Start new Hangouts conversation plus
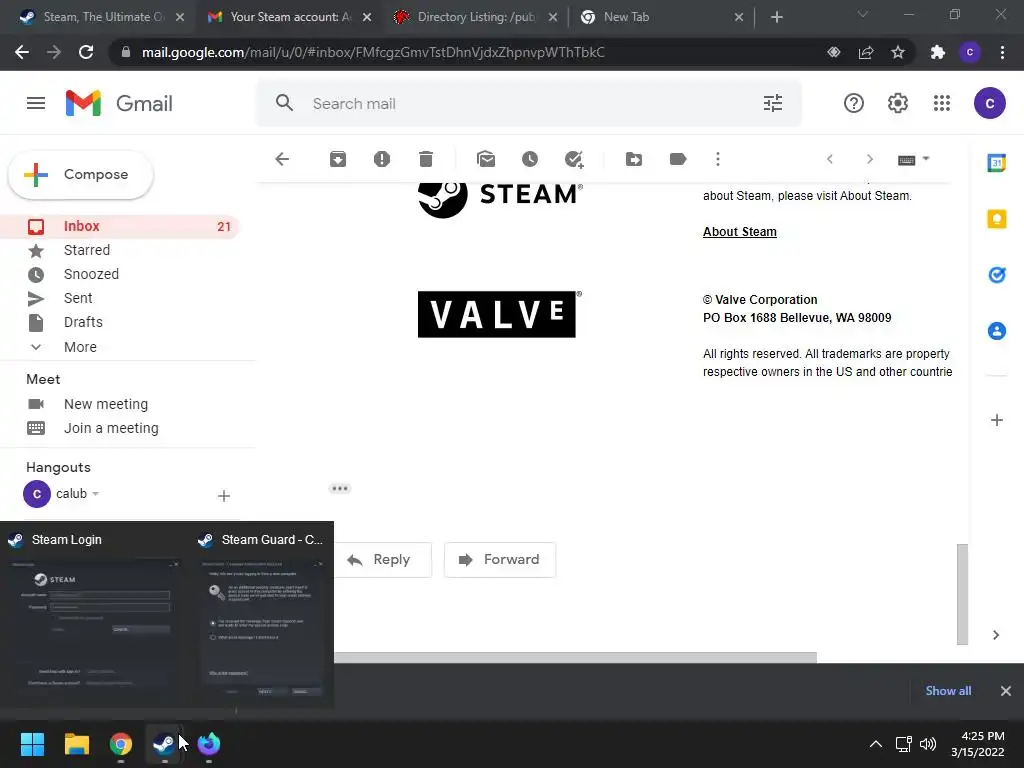The height and width of the screenshot is (768, 1024). tap(223, 496)
